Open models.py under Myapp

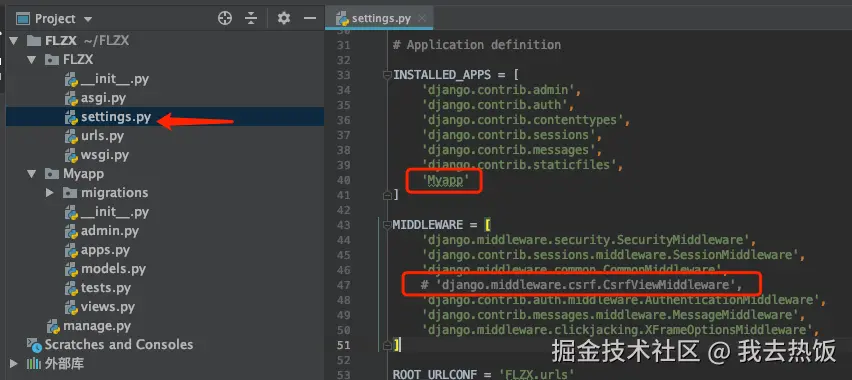click(113, 269)
